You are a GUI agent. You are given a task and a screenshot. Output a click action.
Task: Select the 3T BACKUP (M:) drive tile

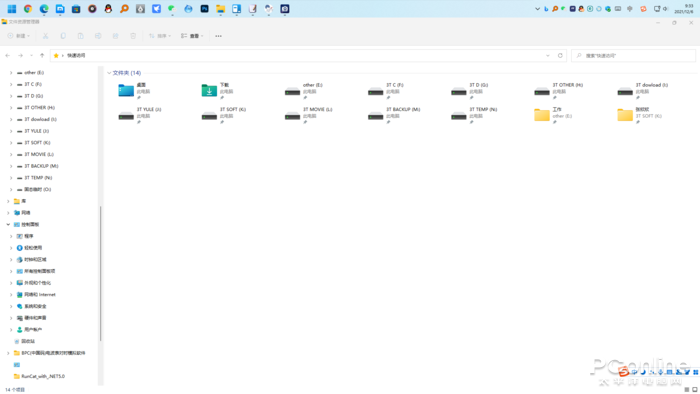click(395, 115)
